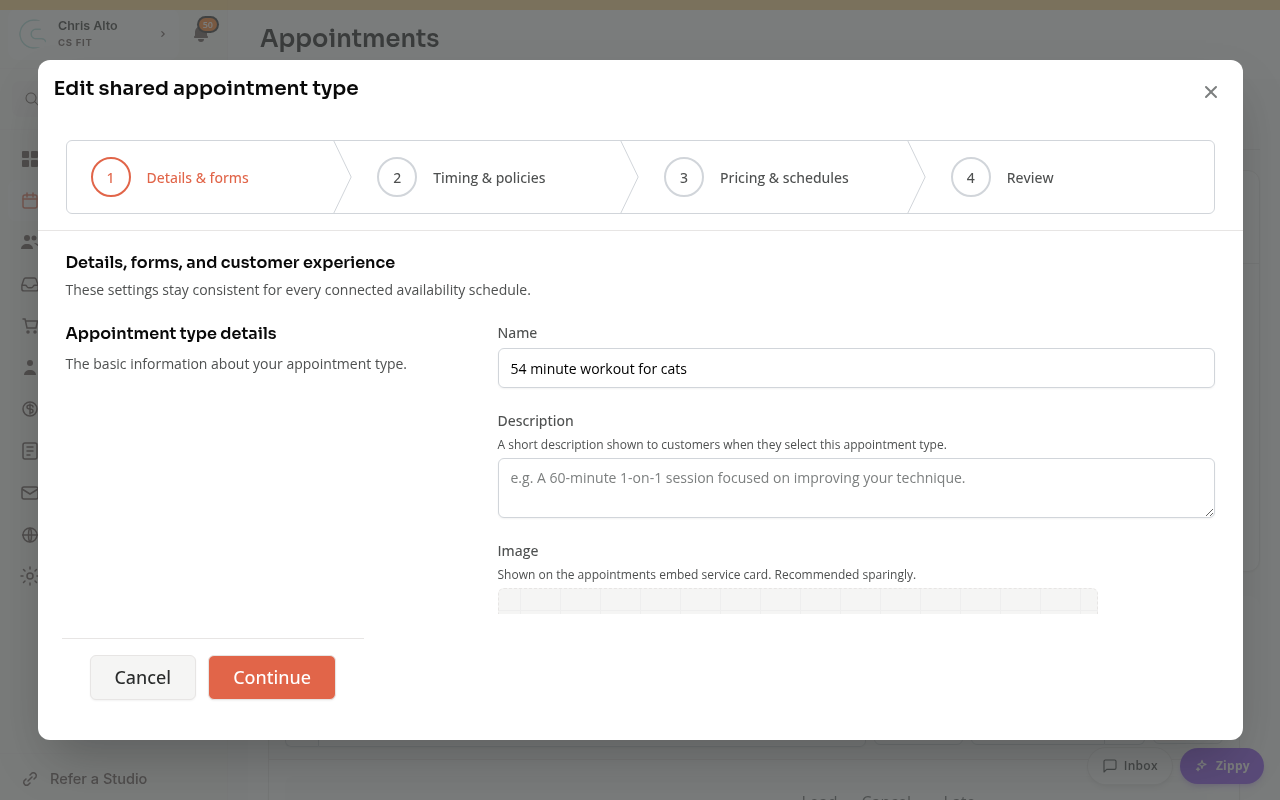
Task: Click the search magnifier icon in sidebar
Action: pyautogui.click(x=31, y=99)
